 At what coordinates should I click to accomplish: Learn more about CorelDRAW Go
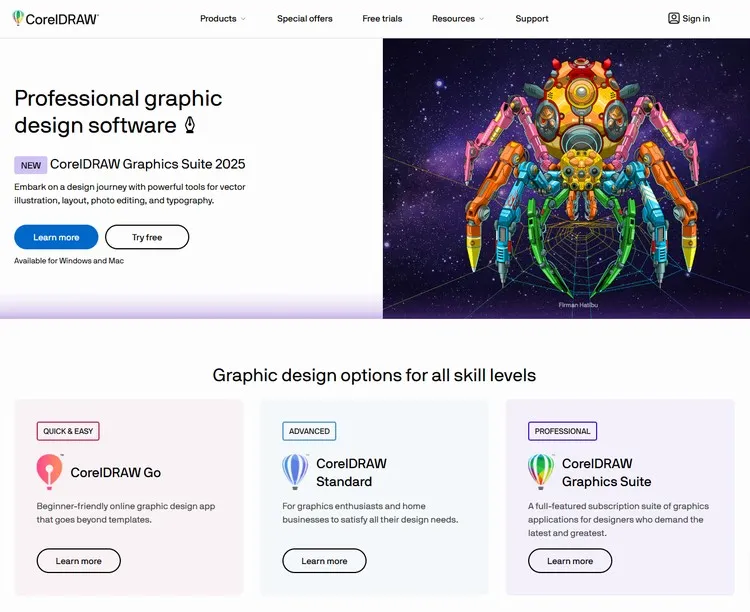pyautogui.click(x=78, y=561)
